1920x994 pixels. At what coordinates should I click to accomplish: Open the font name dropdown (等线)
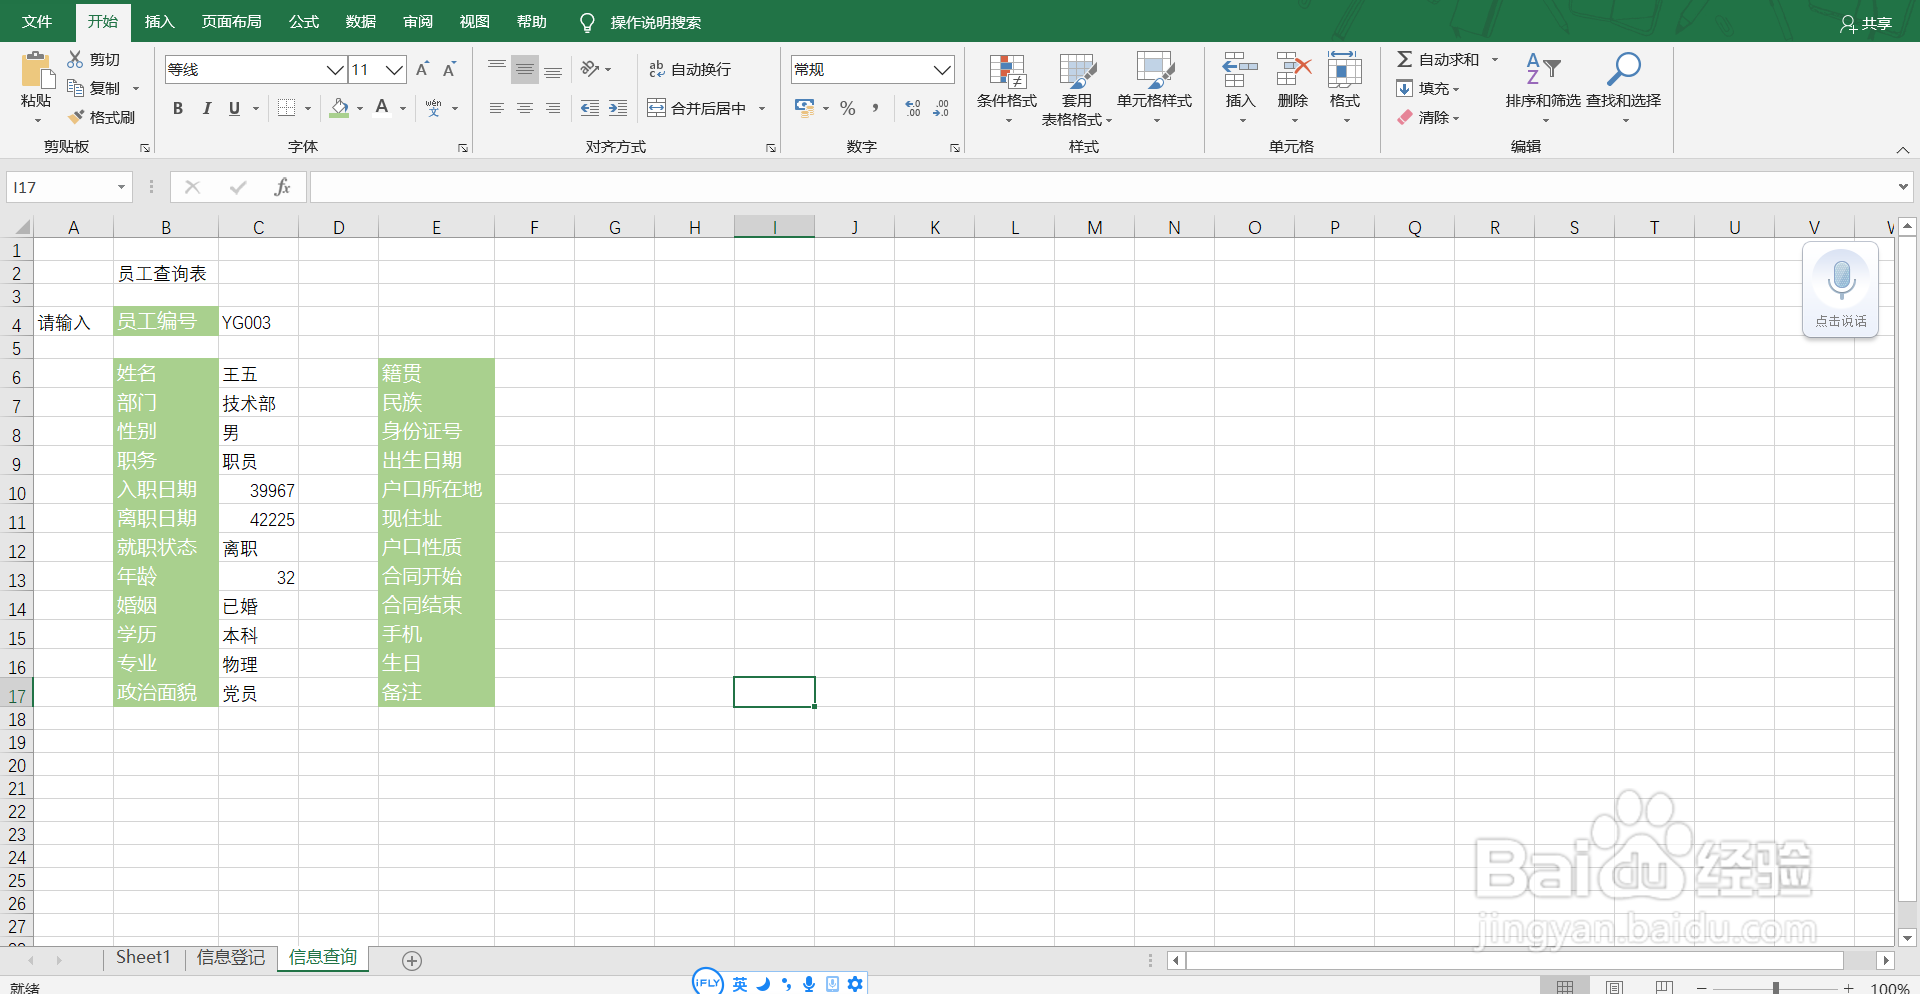(335, 69)
